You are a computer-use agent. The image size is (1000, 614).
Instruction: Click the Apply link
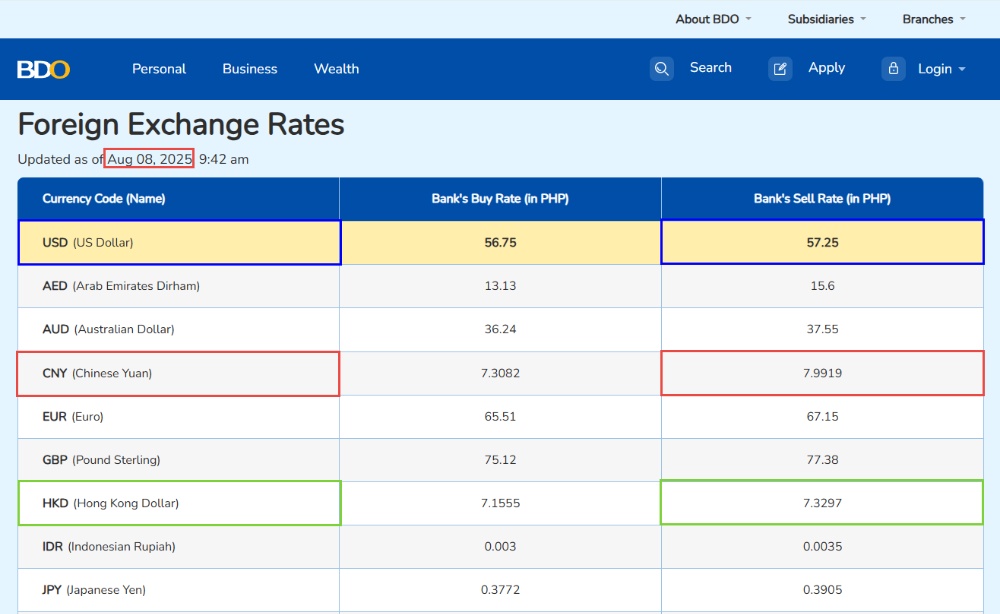827,68
